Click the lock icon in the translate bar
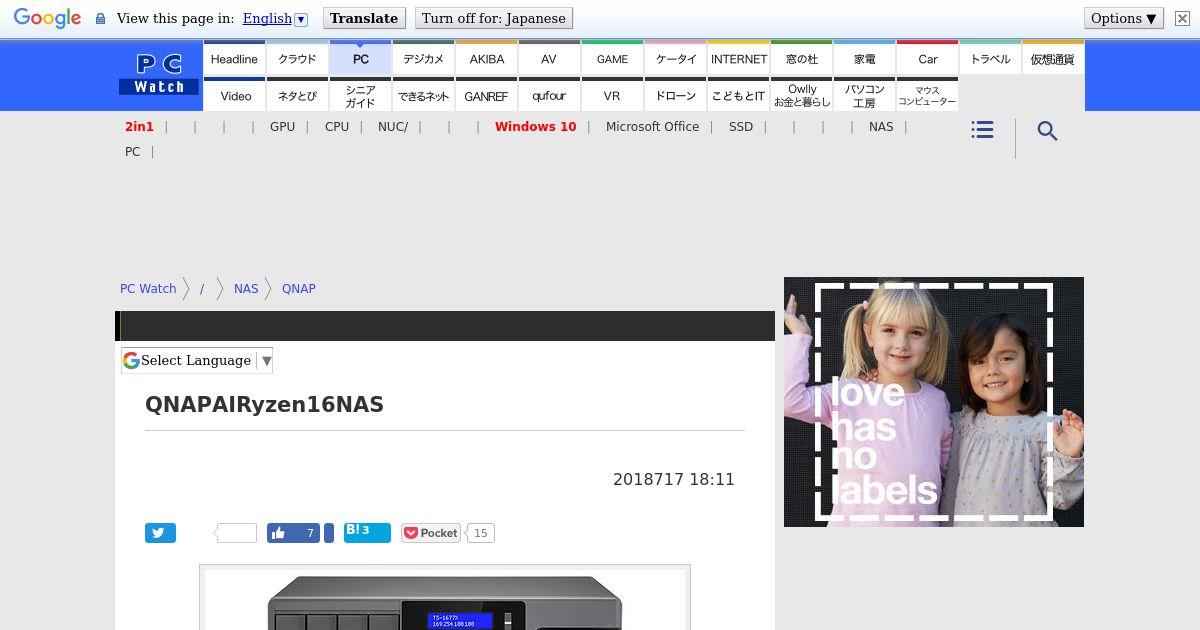Screen dimensions: 1200x630 (100, 19)
